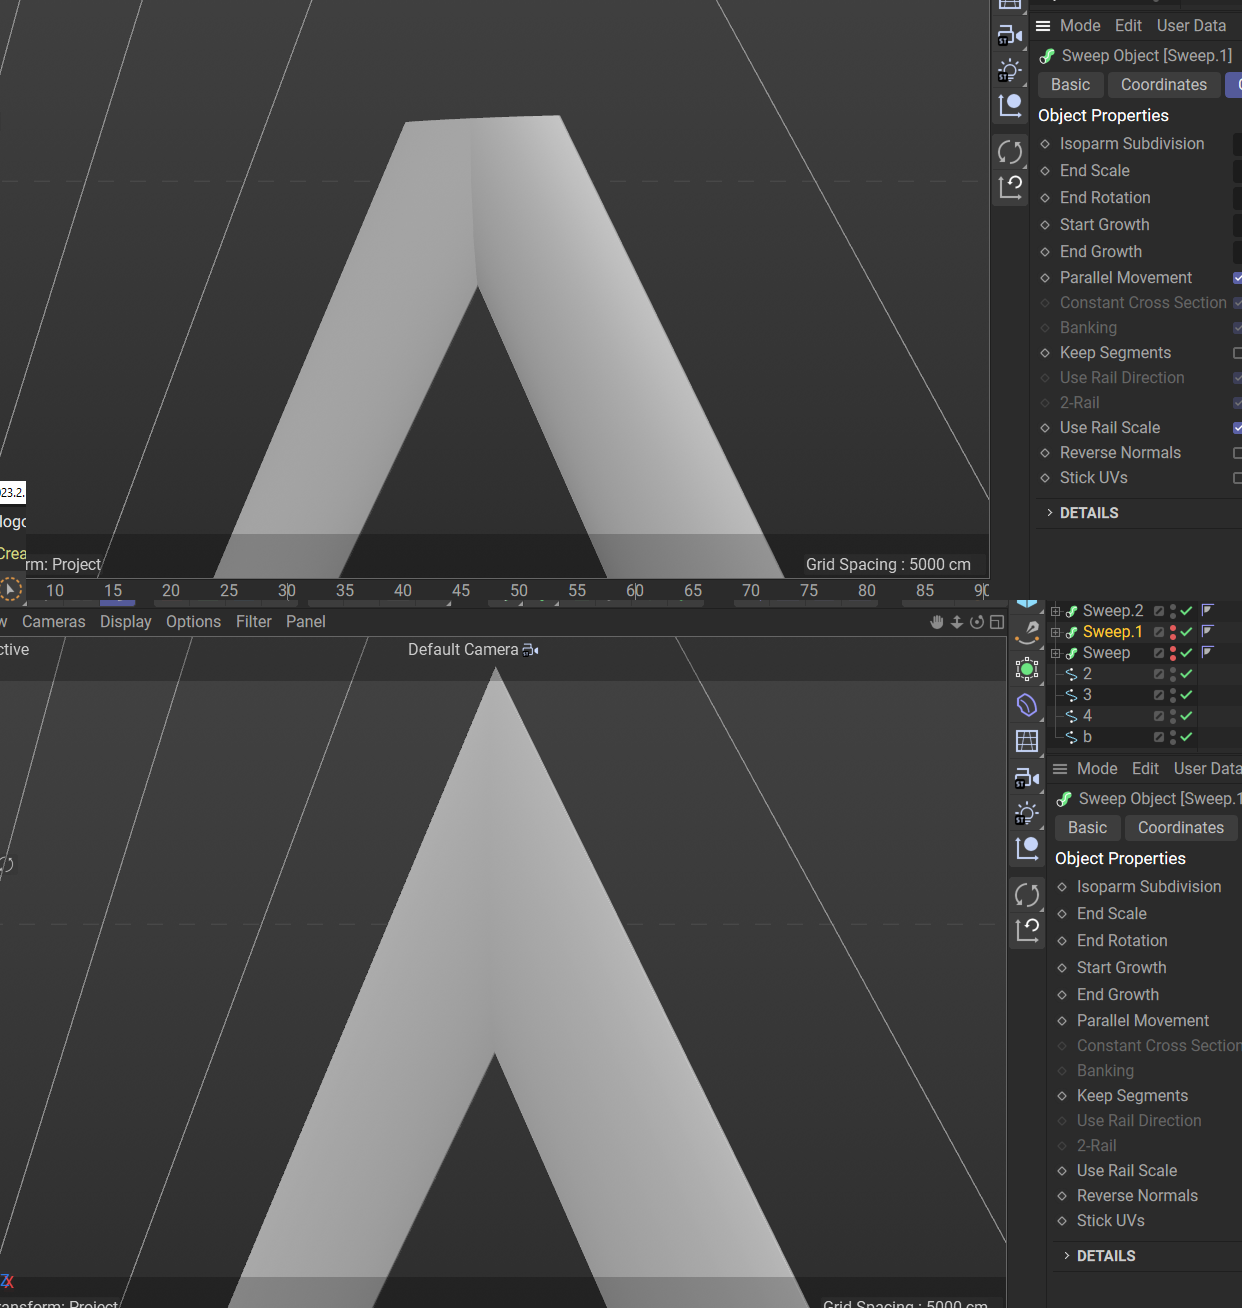
Task: Switch to Basic tab in lower panel
Action: (x=1088, y=828)
